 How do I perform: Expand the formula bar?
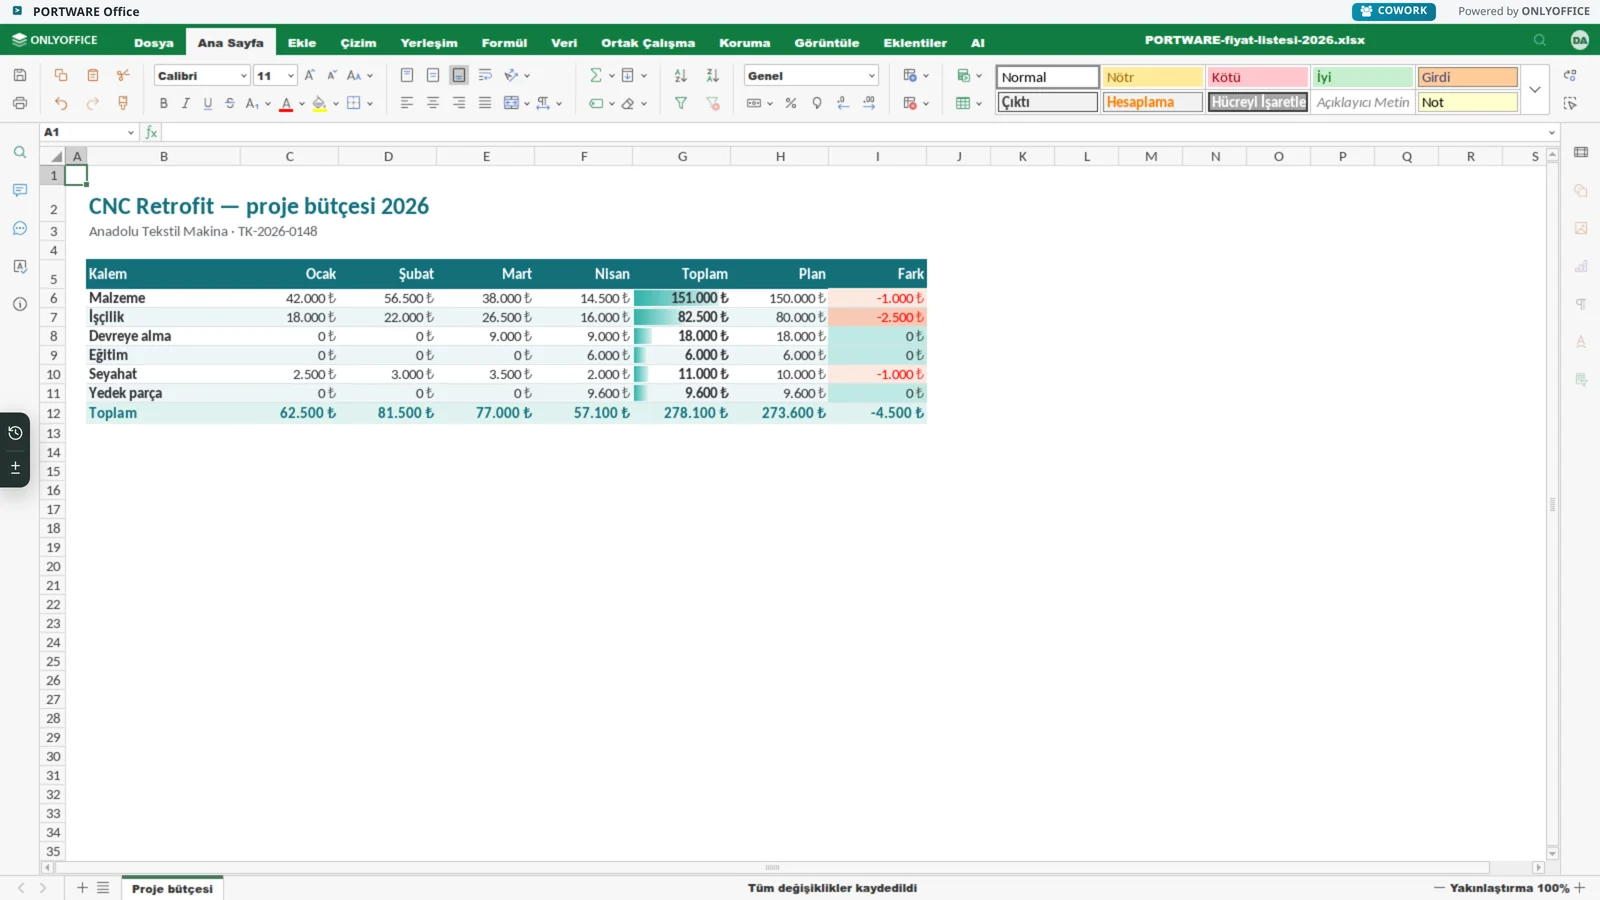[x=1552, y=132]
